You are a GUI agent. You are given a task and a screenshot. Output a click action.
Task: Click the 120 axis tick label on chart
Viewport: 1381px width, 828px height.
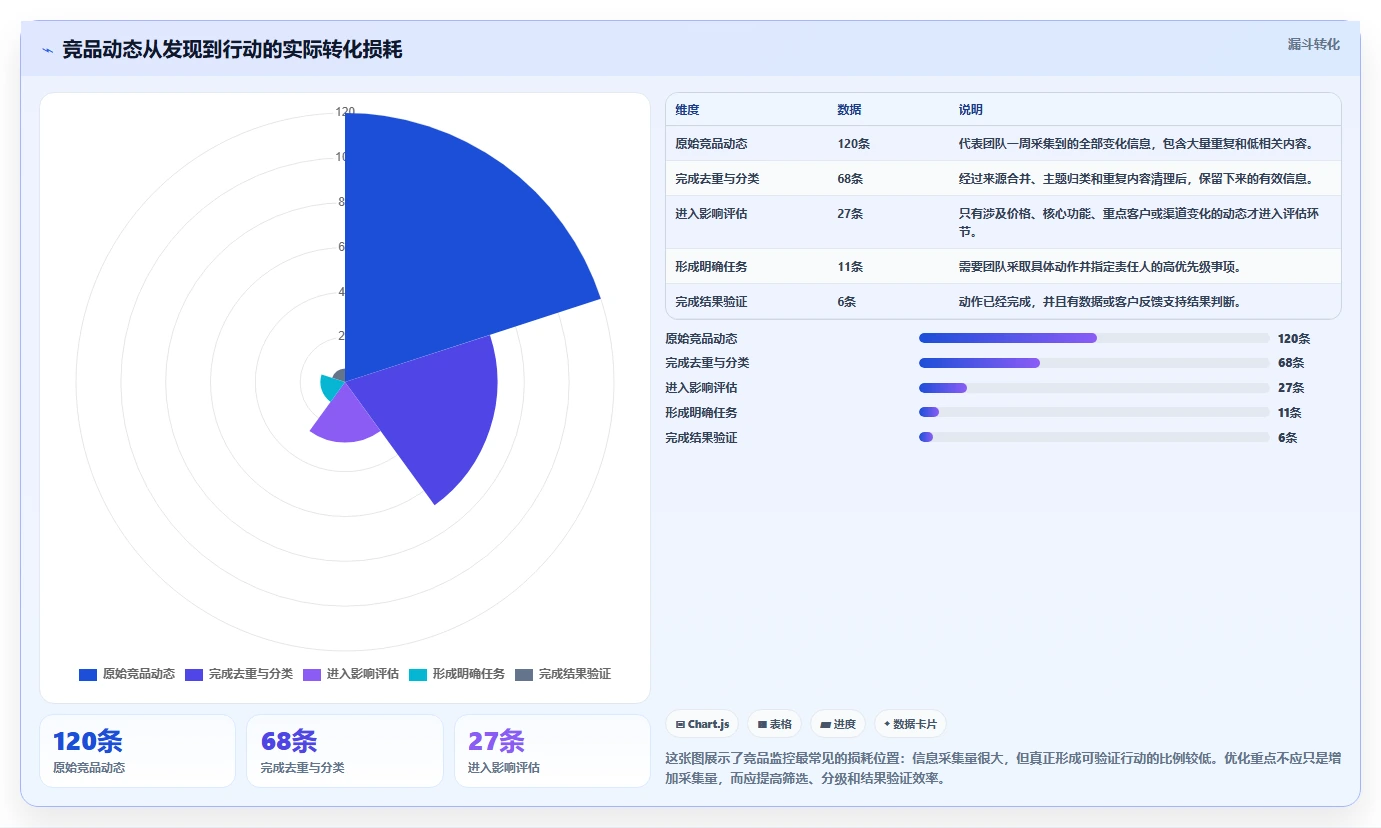[345, 112]
